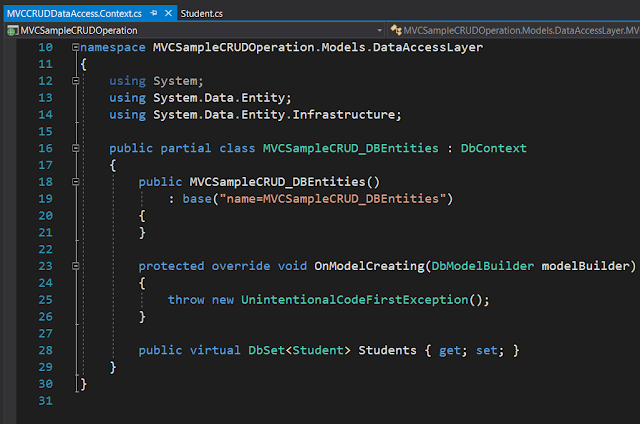Switch to the Student.cs tab

(202, 13)
